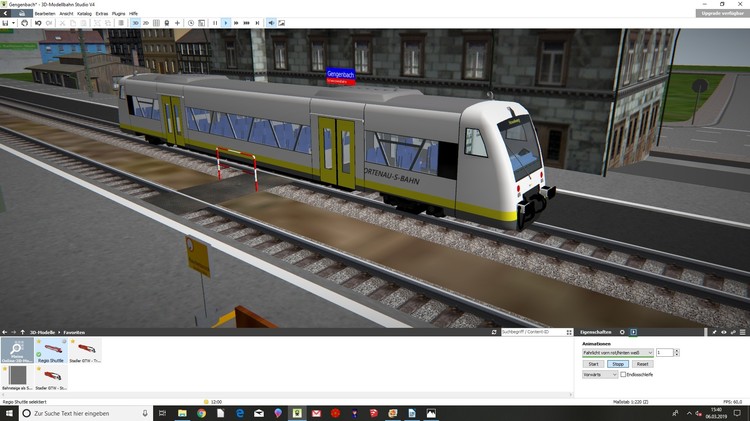
Task: Switch to 3D view mode
Action: 135,23
